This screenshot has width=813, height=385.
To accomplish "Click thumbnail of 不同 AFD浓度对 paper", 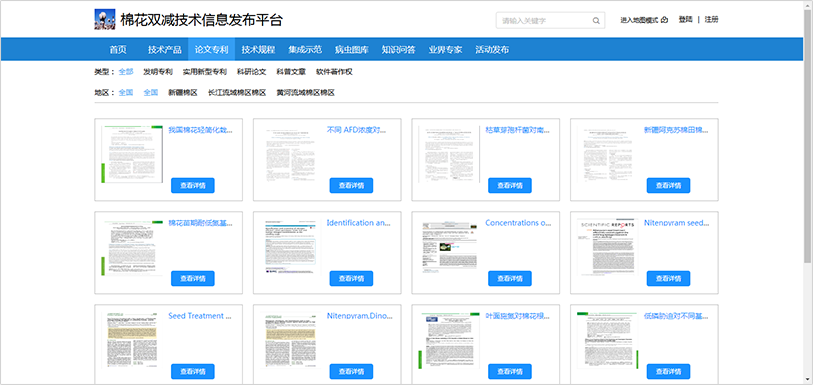I will pos(290,154).
